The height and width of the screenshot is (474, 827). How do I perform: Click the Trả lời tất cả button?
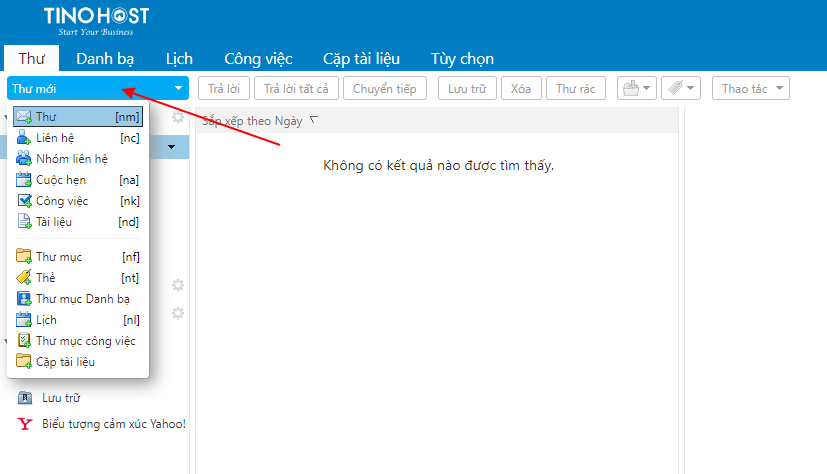tap(296, 89)
